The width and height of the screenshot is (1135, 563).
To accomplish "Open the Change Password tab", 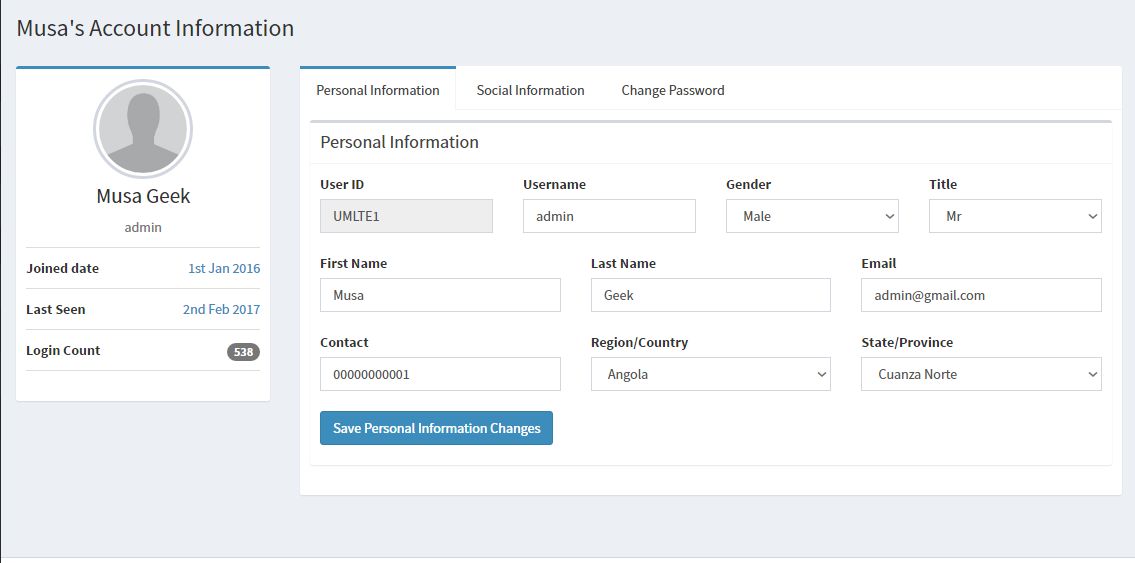I will click(x=673, y=90).
